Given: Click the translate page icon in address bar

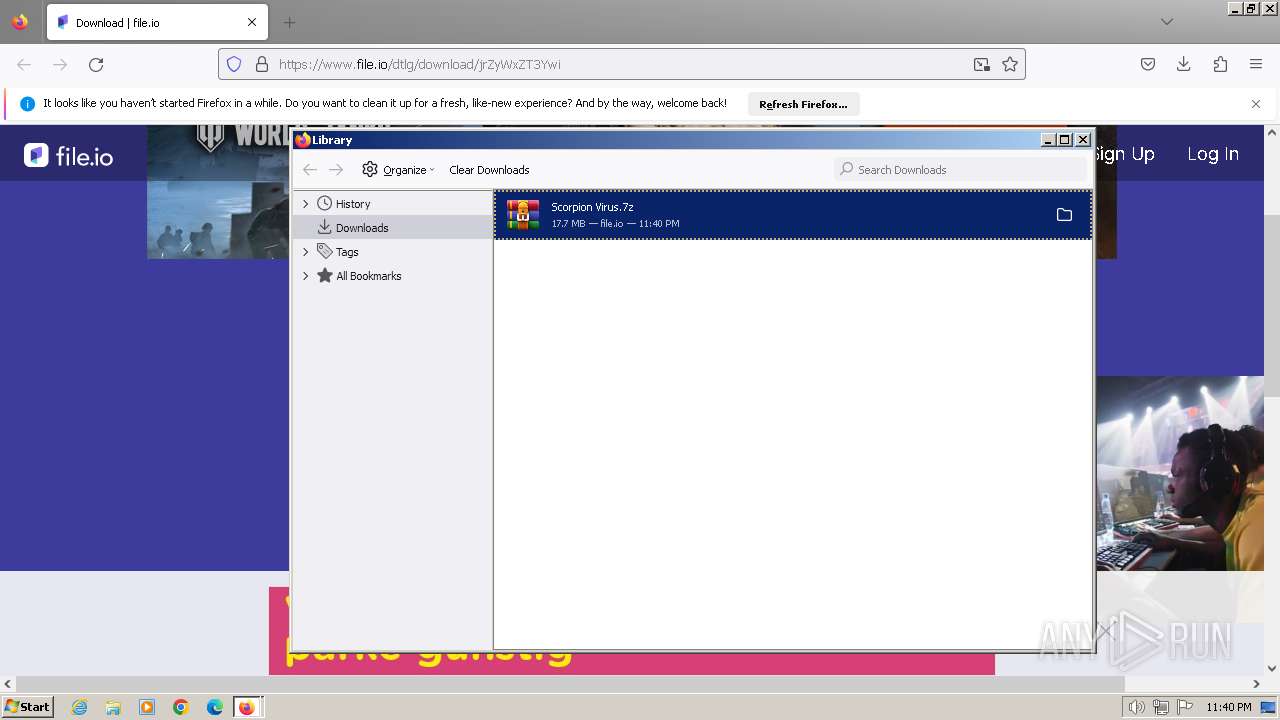Looking at the screenshot, I should tap(982, 64).
